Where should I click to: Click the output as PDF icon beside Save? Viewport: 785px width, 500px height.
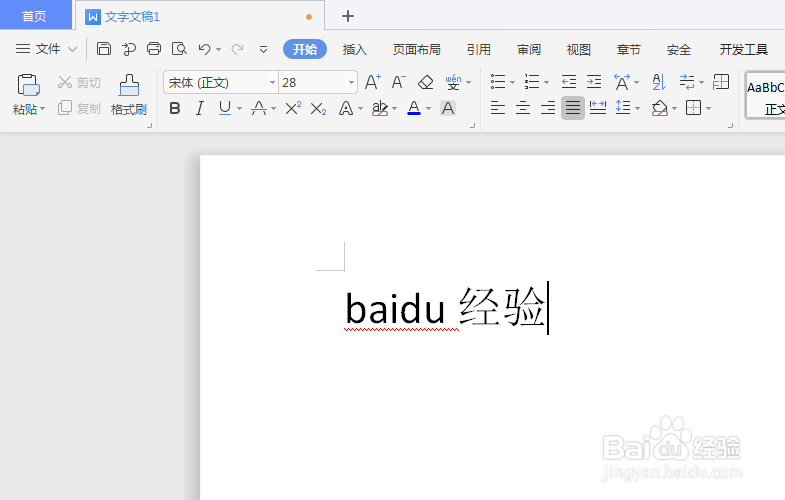tap(129, 49)
